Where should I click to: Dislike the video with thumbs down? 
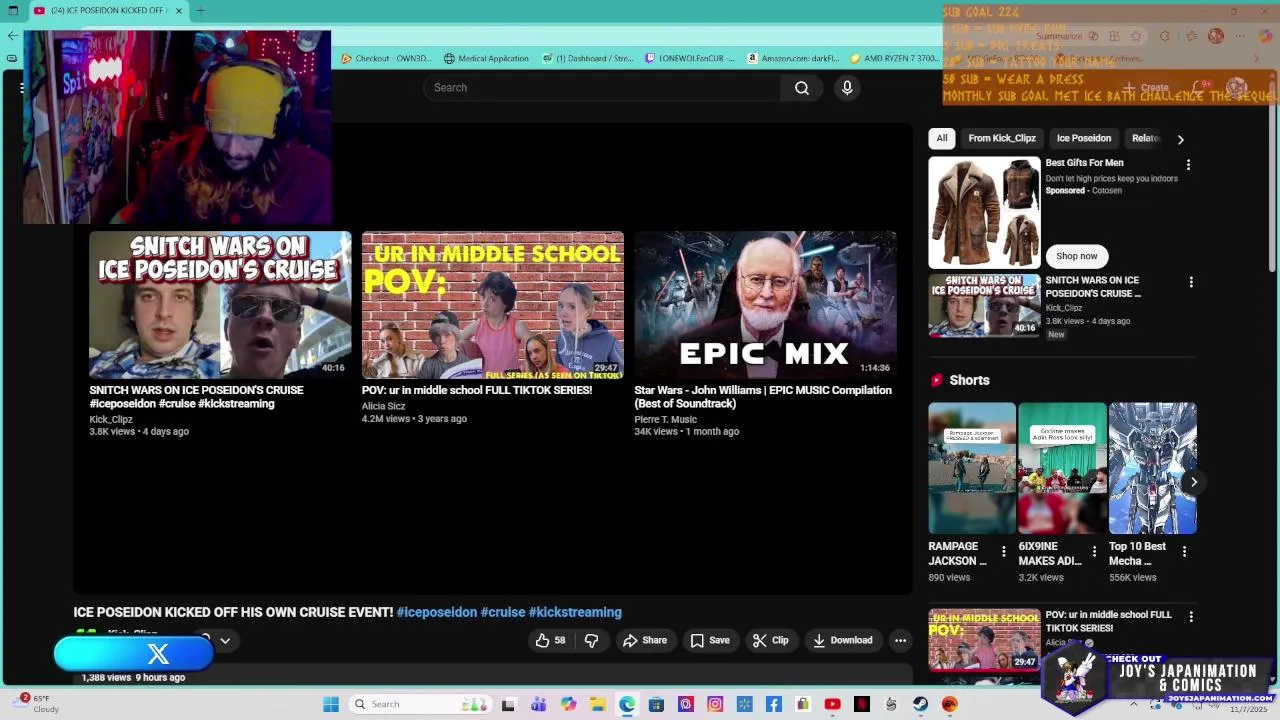pos(591,640)
